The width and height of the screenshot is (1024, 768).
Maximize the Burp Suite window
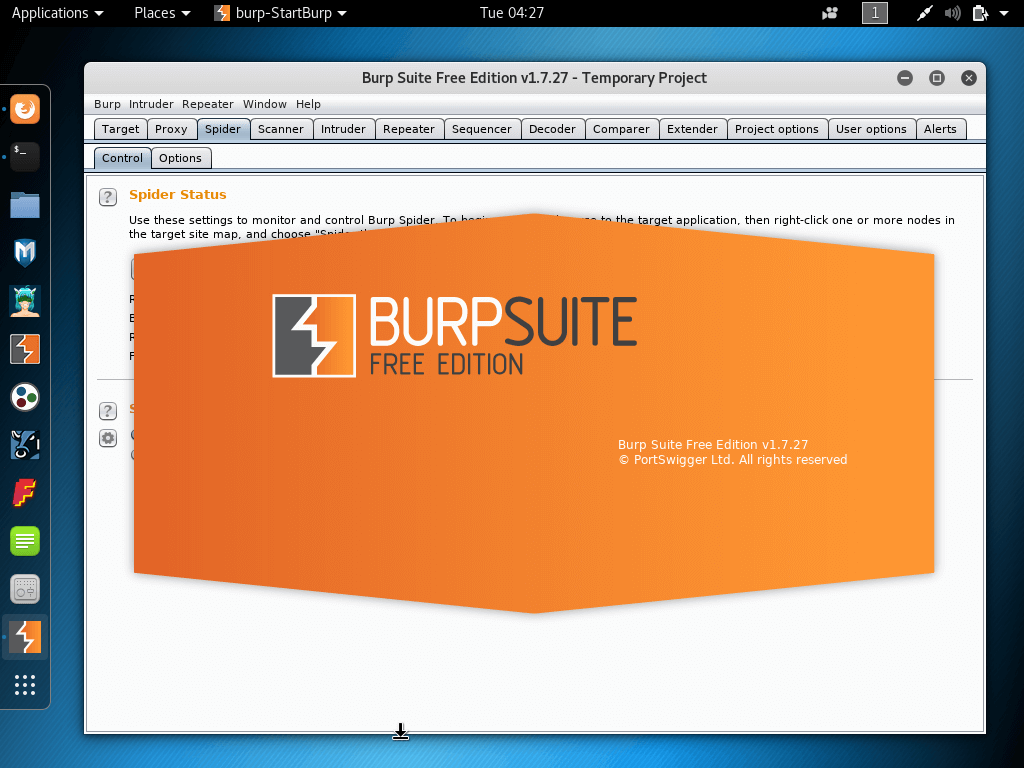point(936,78)
